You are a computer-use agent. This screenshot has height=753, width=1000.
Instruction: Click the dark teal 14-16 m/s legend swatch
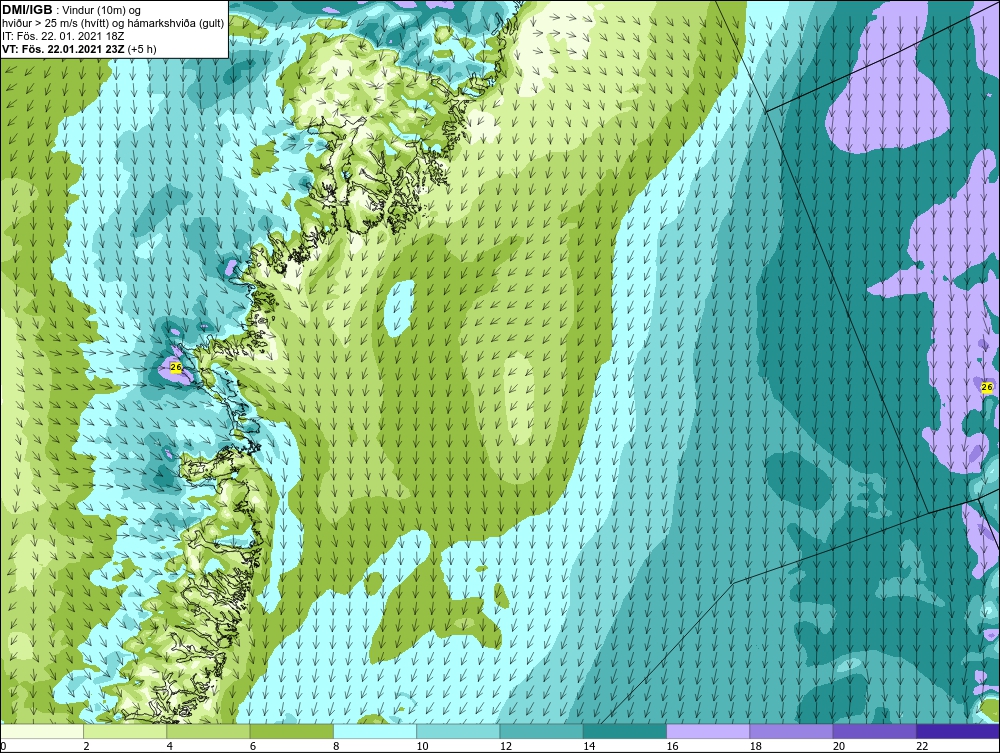(x=624, y=731)
